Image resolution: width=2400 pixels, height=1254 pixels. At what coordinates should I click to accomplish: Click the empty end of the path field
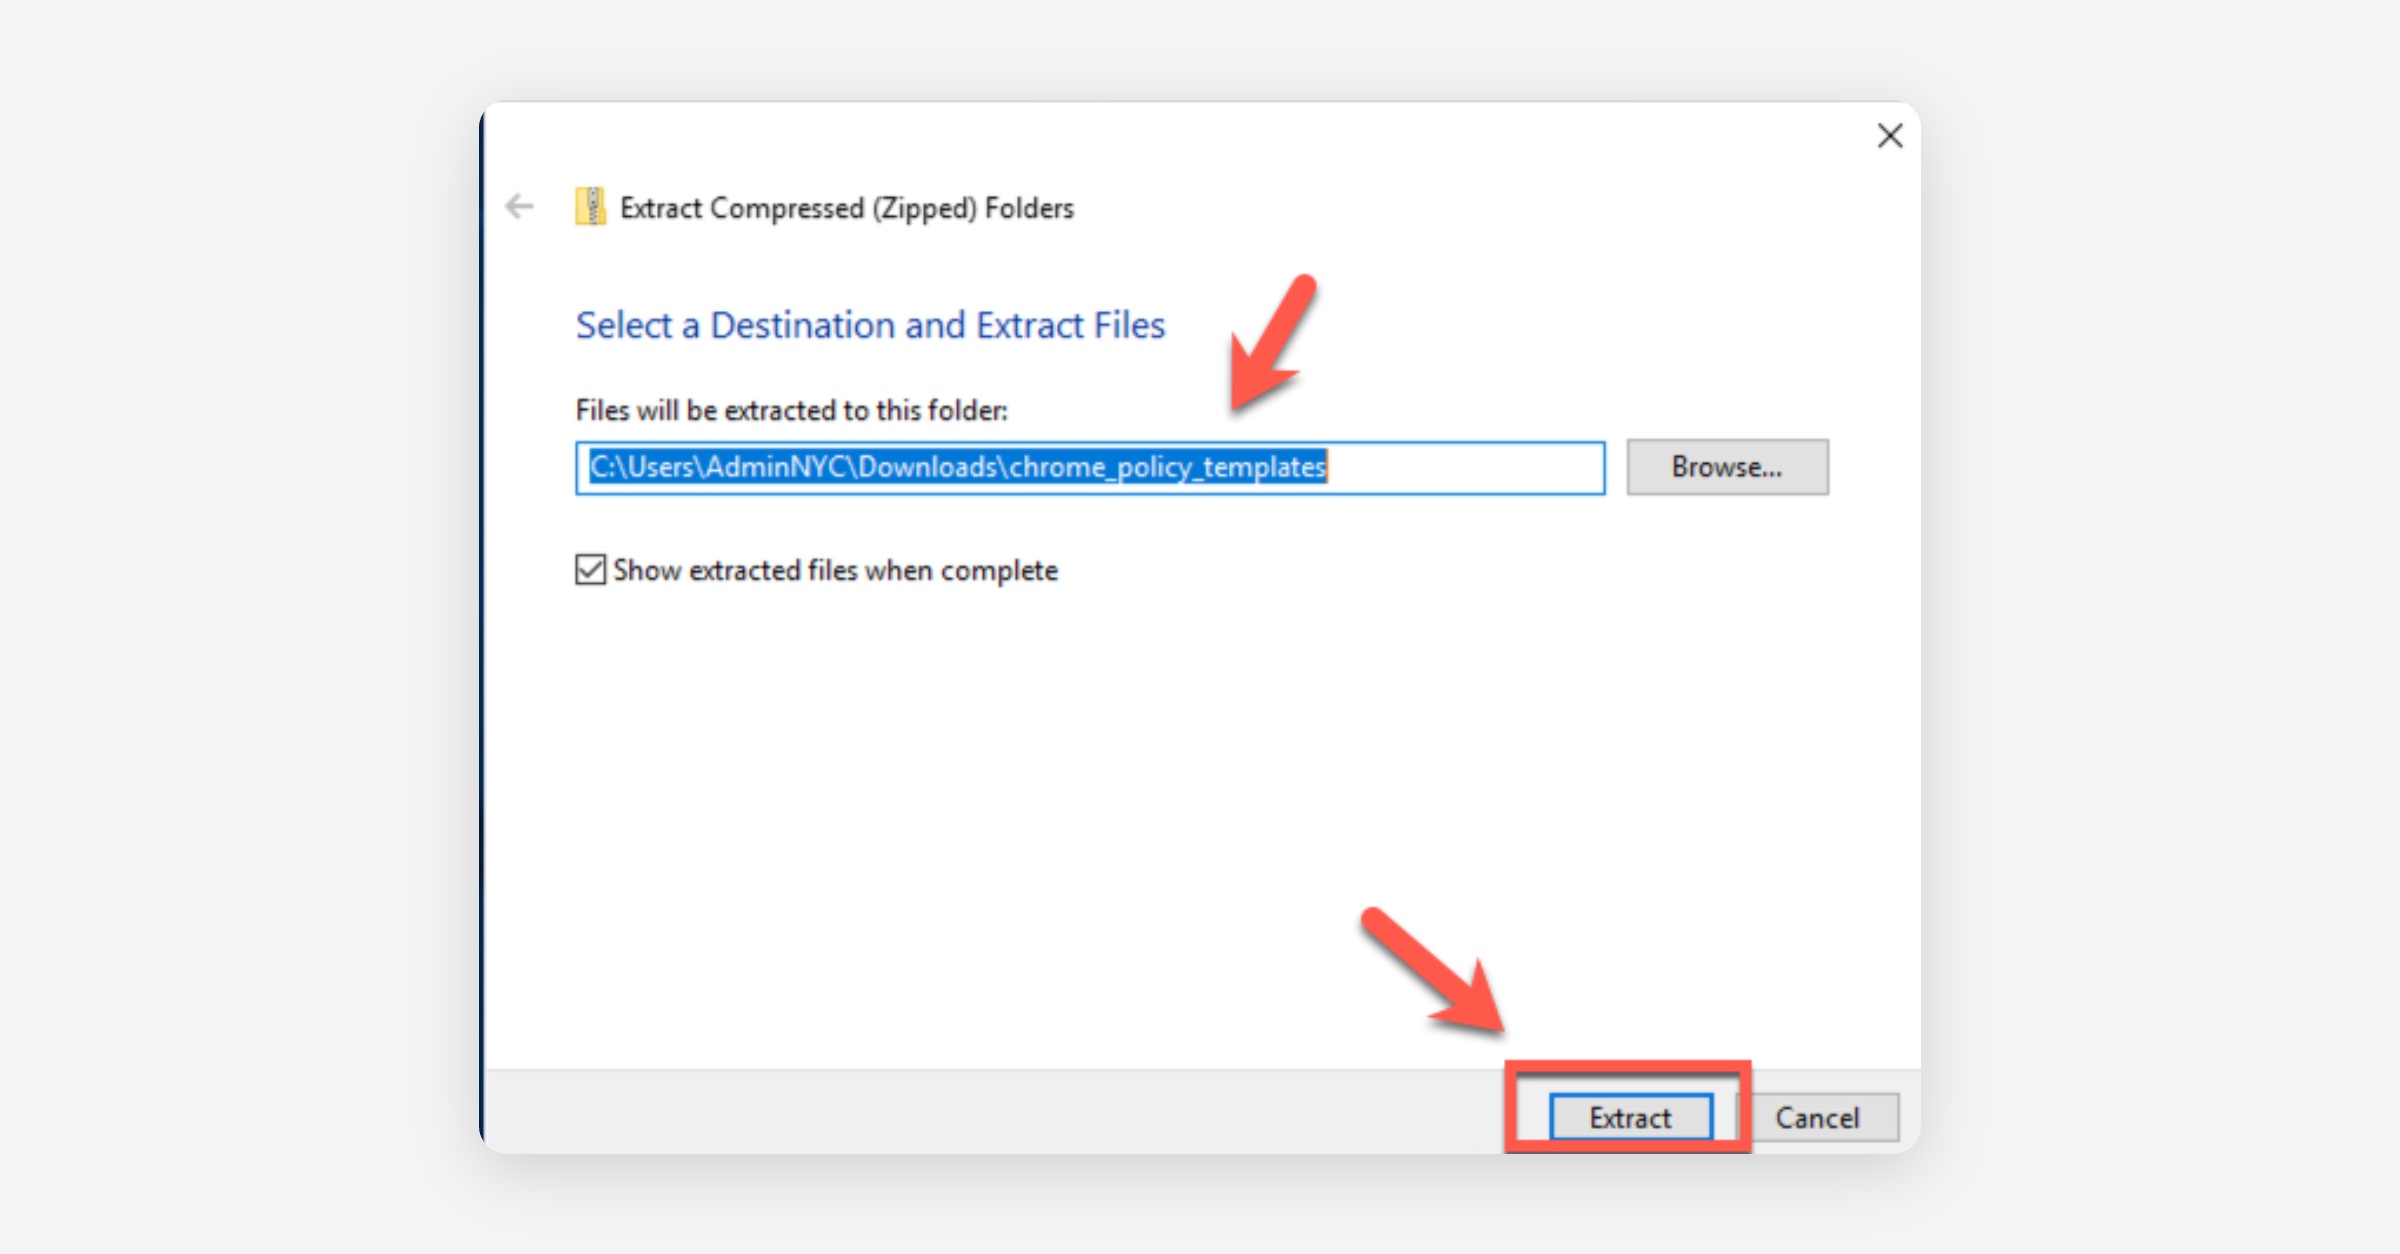pos(1465,468)
